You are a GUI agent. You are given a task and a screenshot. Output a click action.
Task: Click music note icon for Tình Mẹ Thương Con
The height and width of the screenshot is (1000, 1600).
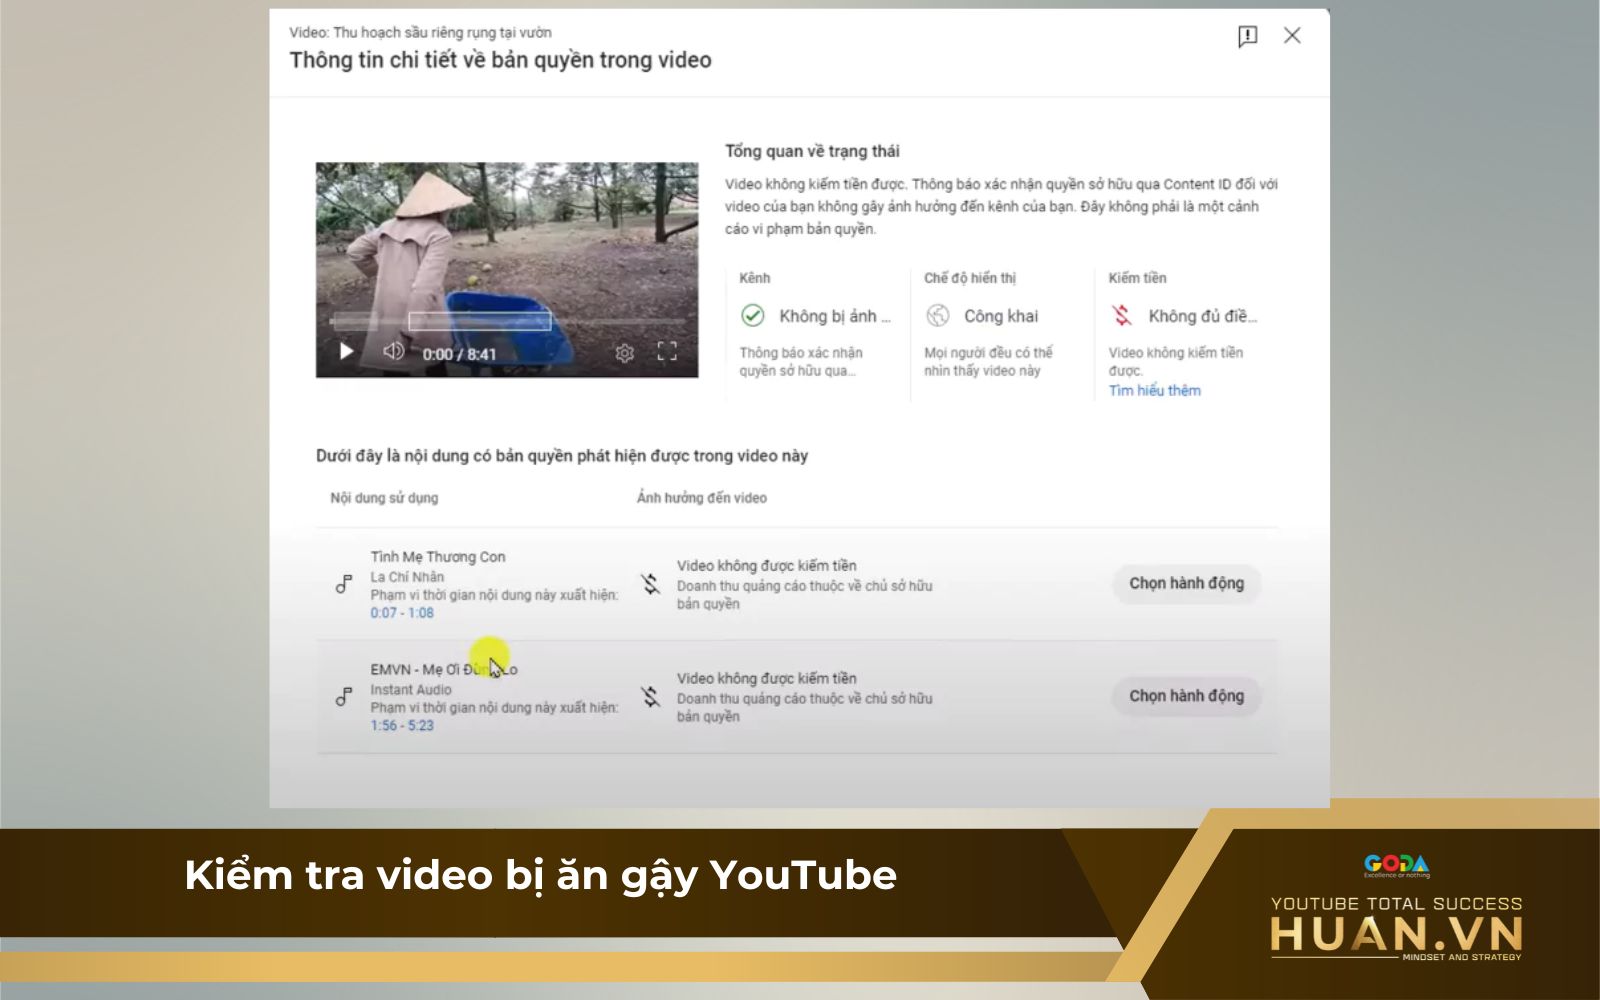pyautogui.click(x=344, y=584)
